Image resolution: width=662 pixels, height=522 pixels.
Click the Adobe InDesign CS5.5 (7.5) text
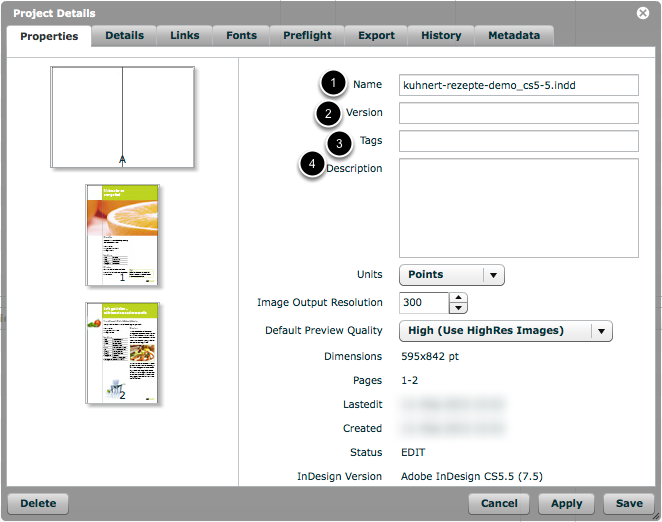click(472, 476)
